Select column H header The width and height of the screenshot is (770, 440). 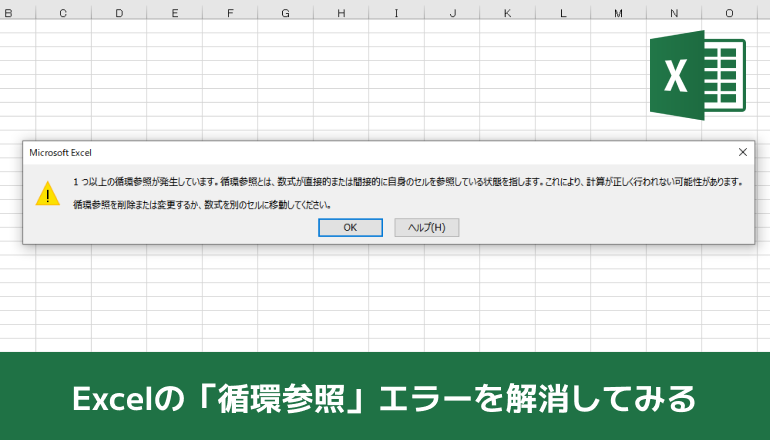point(341,13)
